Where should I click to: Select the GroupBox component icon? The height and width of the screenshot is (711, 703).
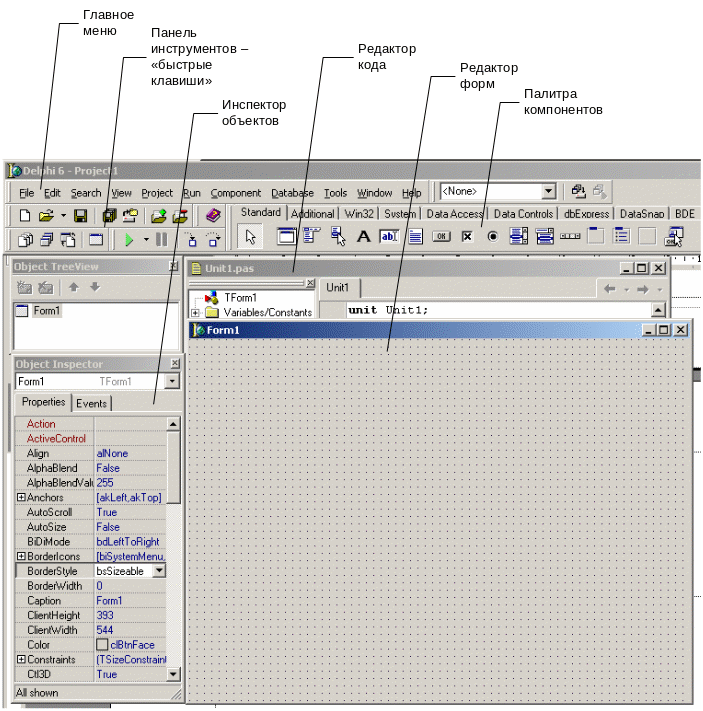(596, 236)
